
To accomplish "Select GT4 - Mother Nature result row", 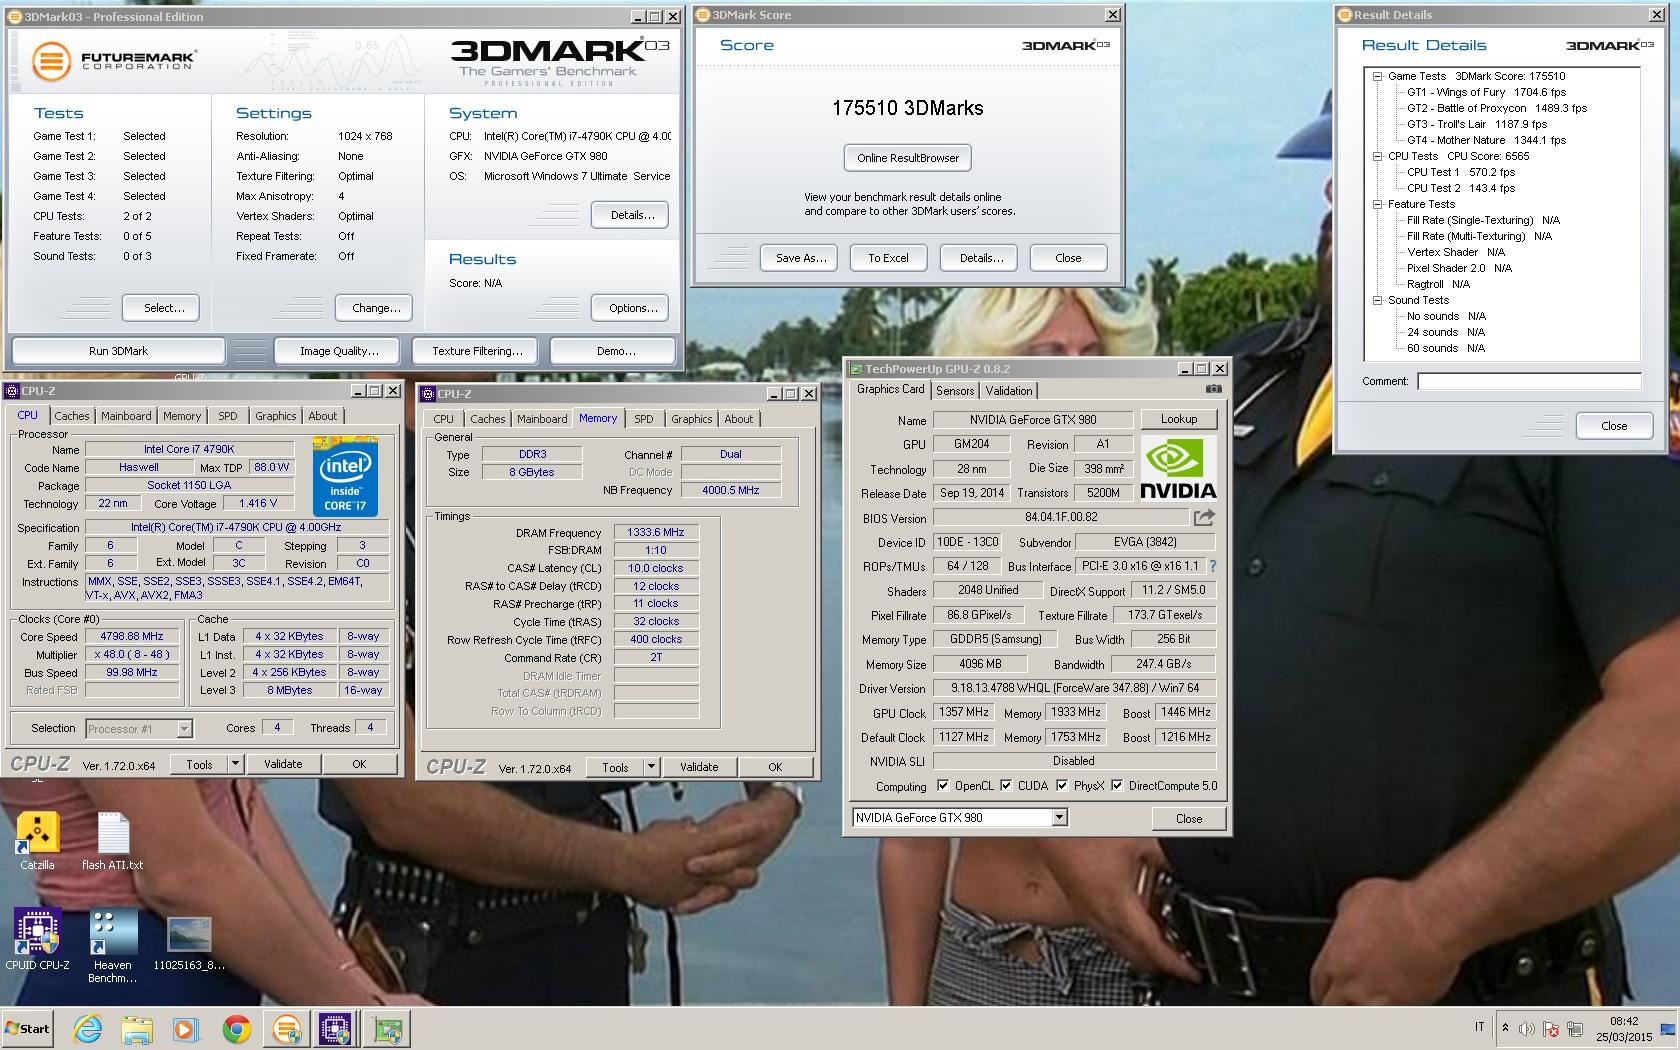I will click(x=1487, y=140).
